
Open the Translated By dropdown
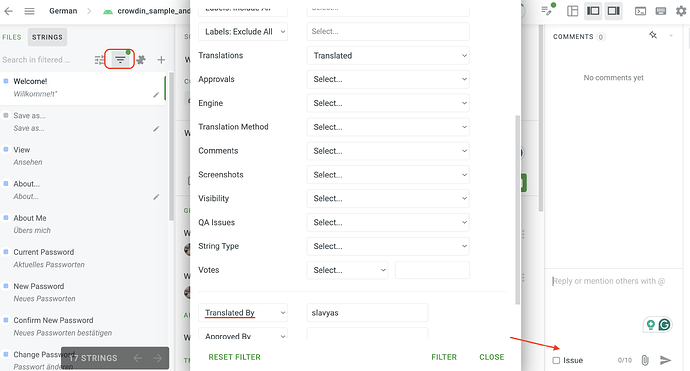(243, 313)
